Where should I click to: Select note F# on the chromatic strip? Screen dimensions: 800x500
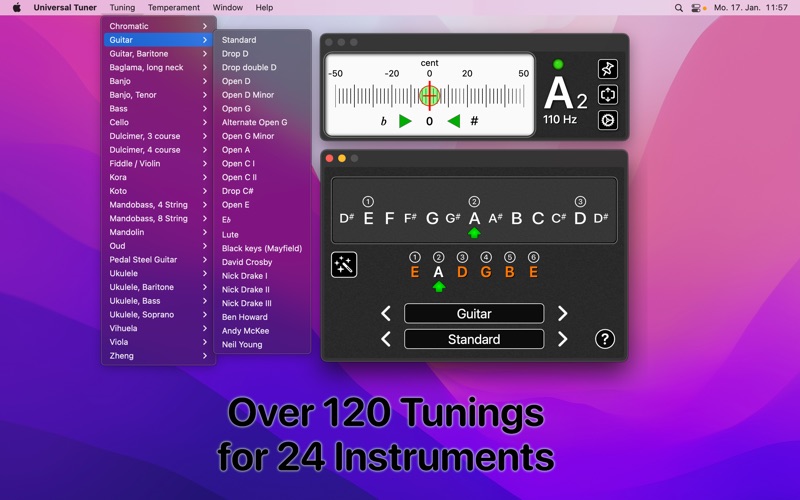pos(410,218)
